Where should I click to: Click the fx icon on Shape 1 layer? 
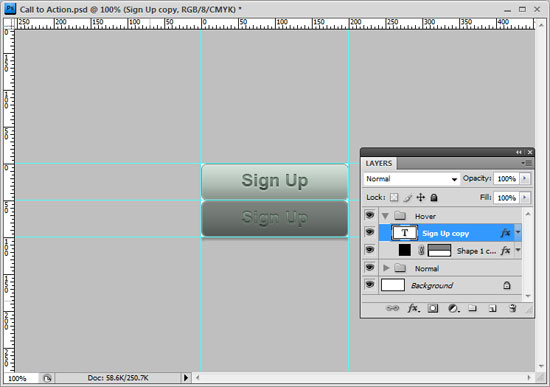point(505,250)
